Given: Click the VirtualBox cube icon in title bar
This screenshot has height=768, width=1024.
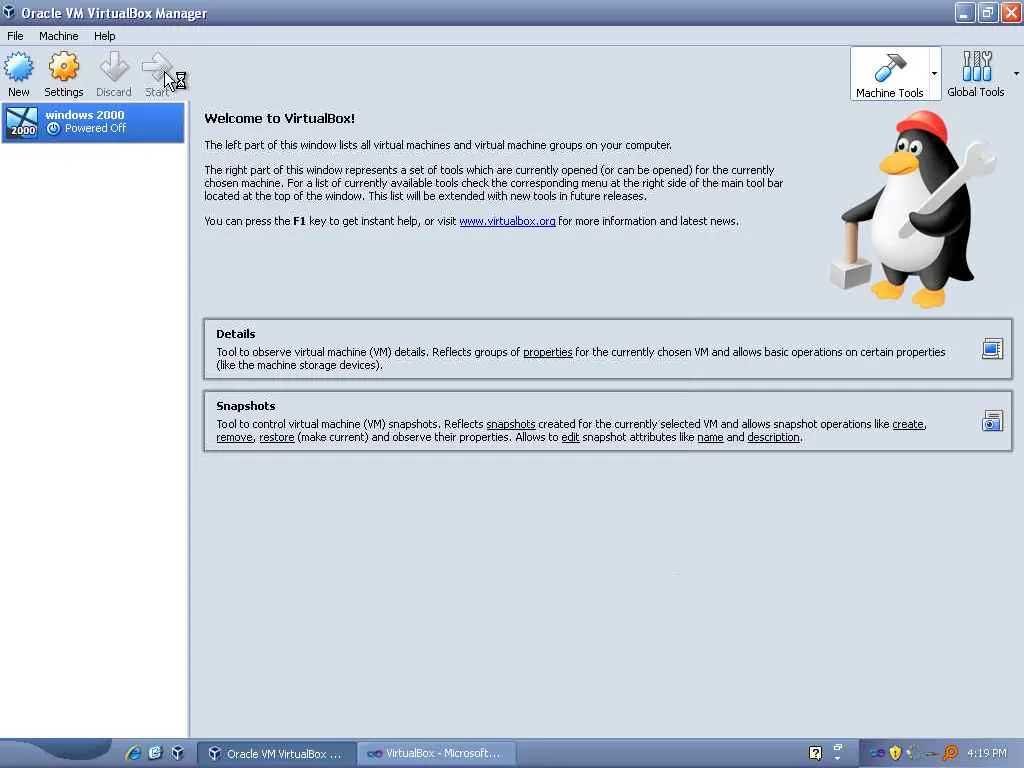Looking at the screenshot, I should click(8, 12).
